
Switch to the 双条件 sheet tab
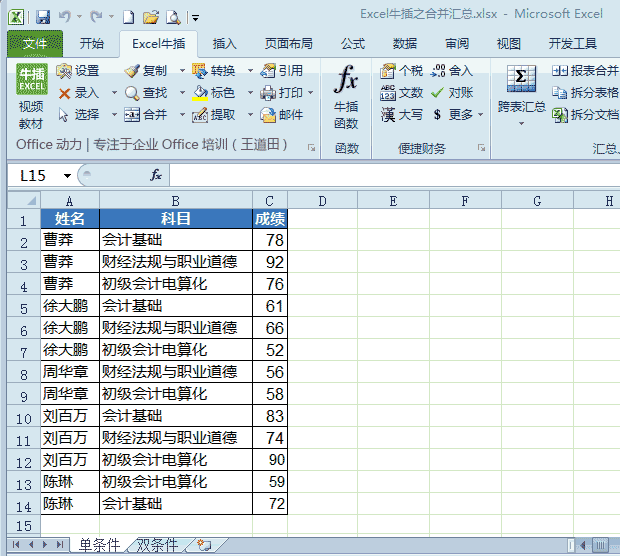[x=157, y=545]
